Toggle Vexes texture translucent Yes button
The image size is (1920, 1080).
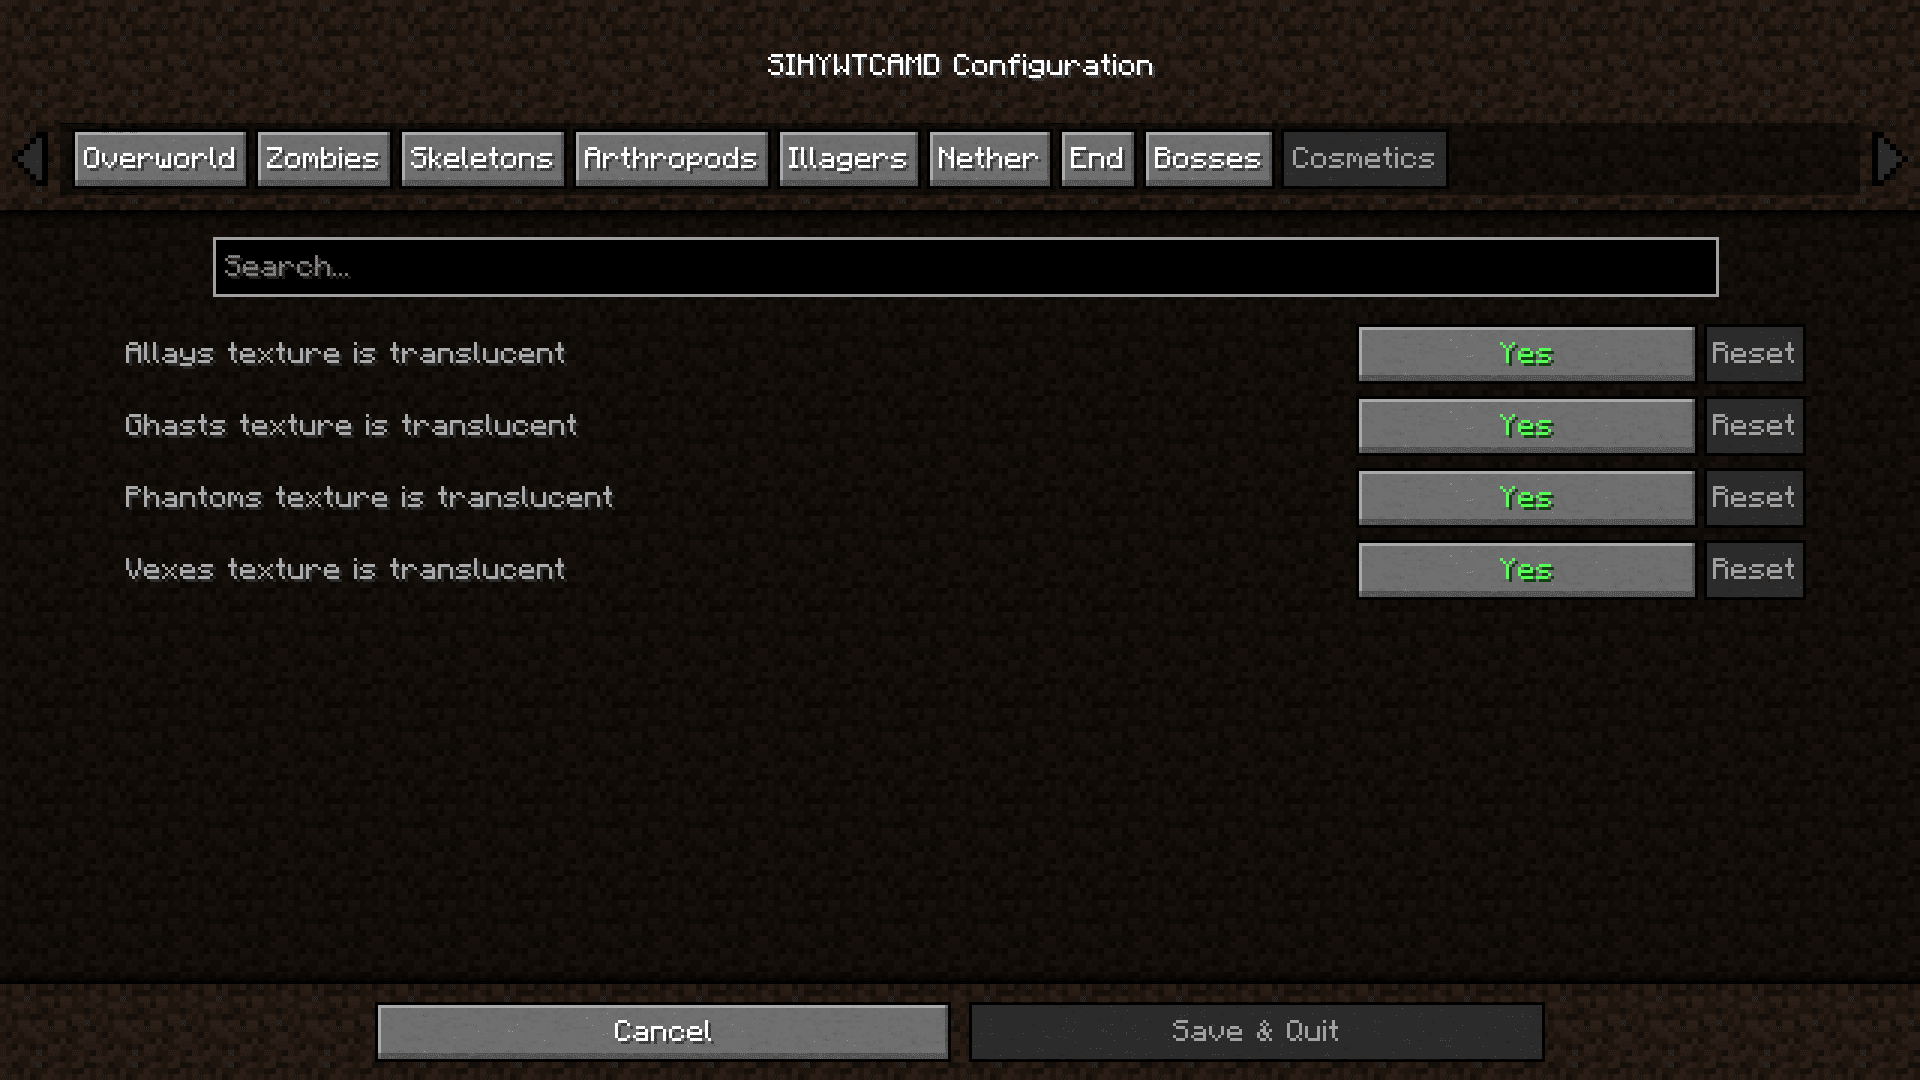point(1524,568)
